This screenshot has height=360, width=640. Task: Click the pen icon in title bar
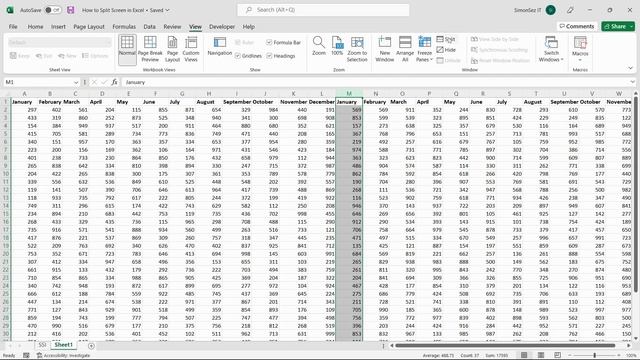[x=570, y=10]
